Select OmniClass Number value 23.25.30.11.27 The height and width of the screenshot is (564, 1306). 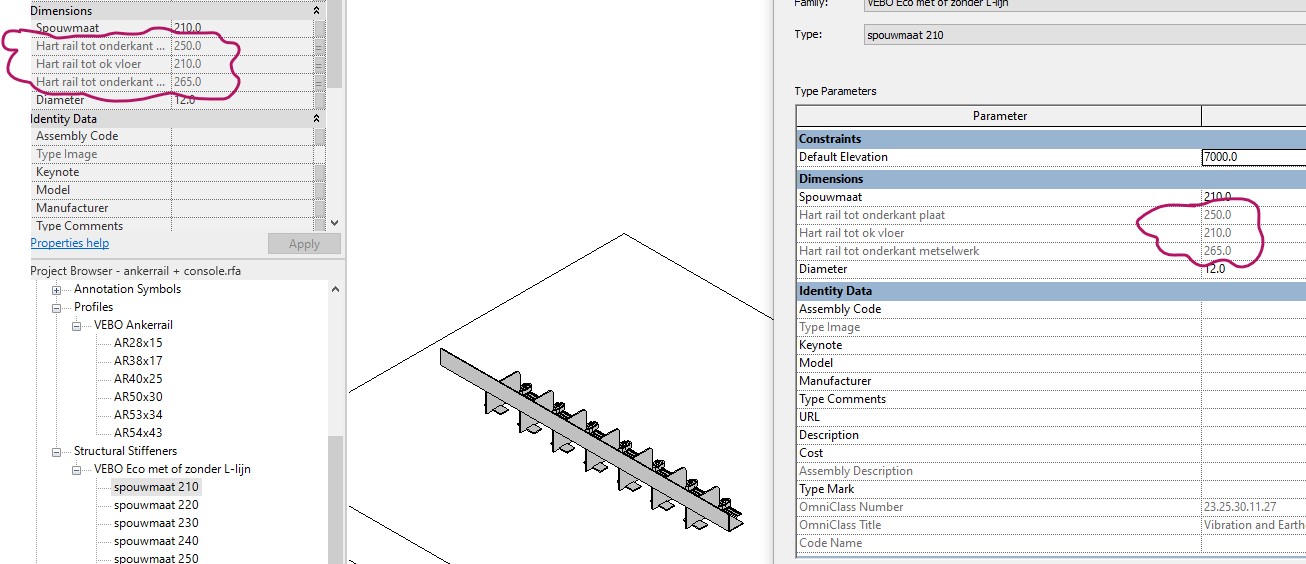(x=1254, y=507)
